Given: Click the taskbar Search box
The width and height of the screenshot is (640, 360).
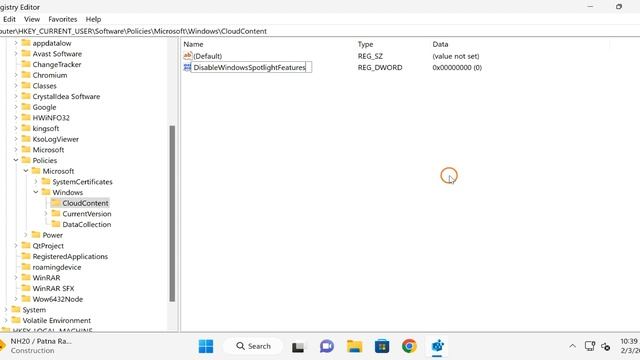Looking at the screenshot, I should [x=253, y=346].
